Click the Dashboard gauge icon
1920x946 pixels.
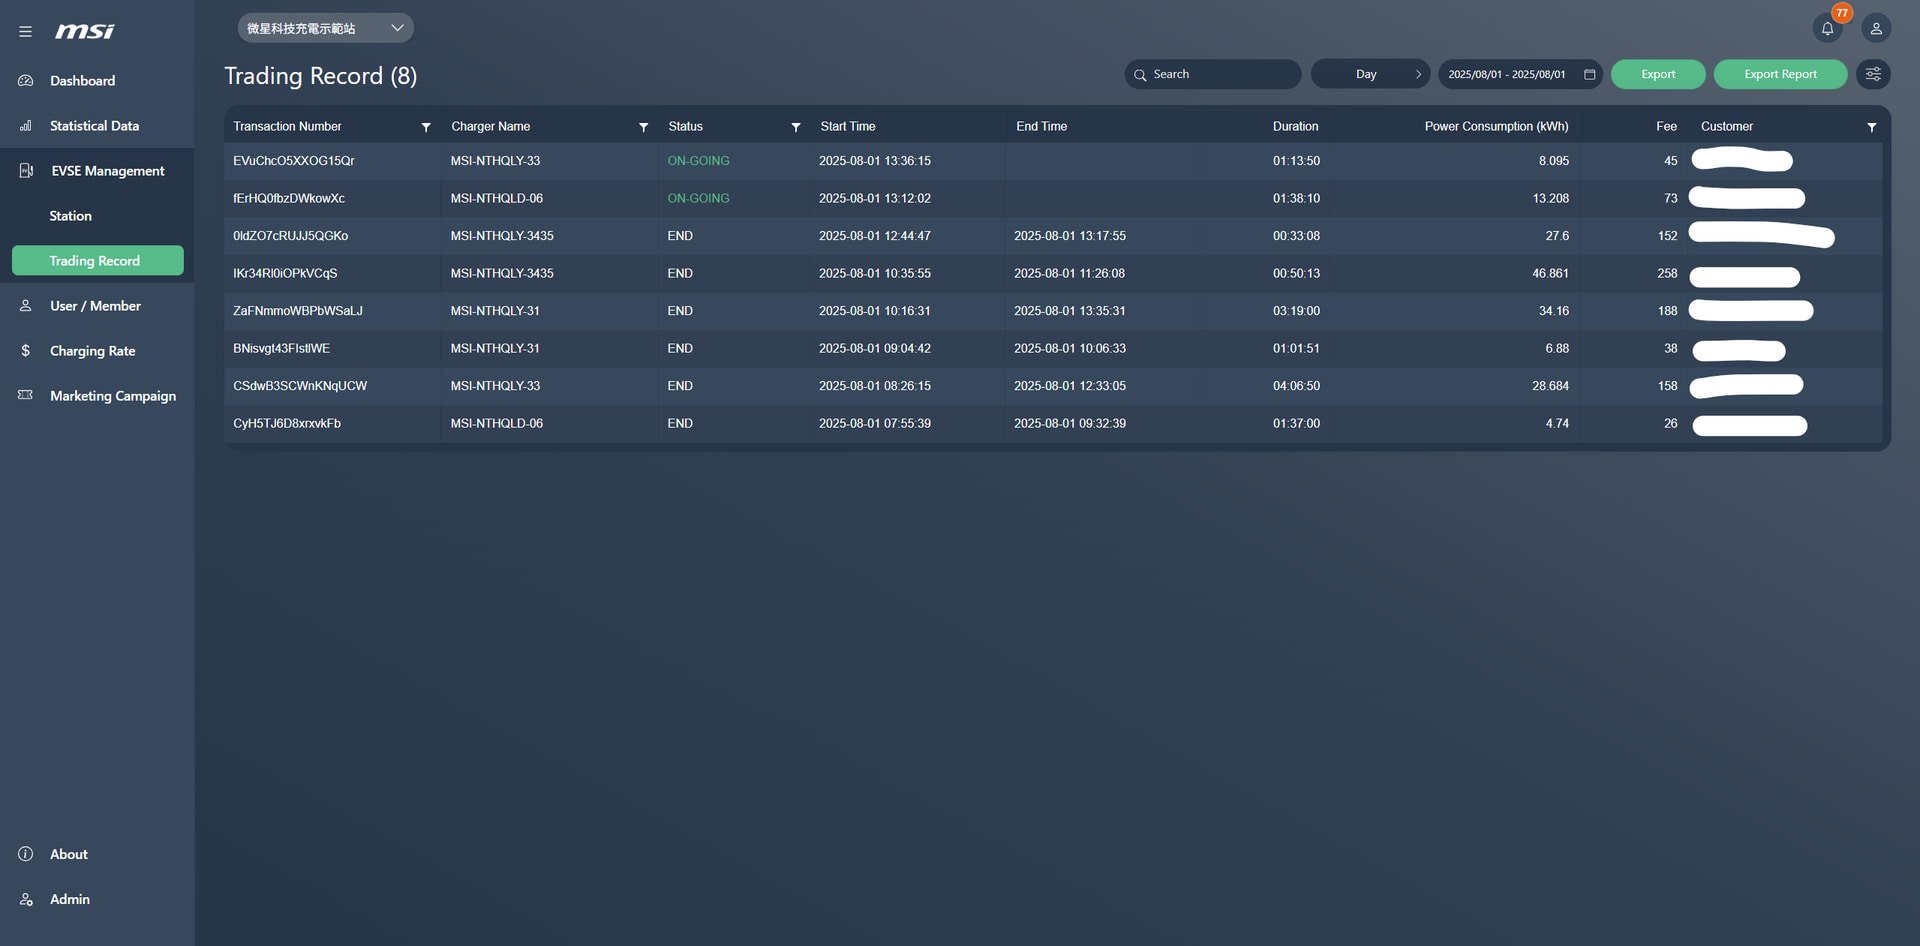(26, 80)
